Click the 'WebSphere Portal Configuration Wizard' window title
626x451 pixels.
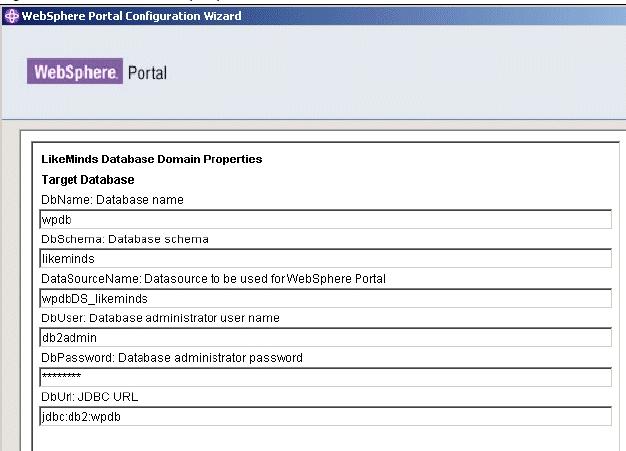[131, 16]
